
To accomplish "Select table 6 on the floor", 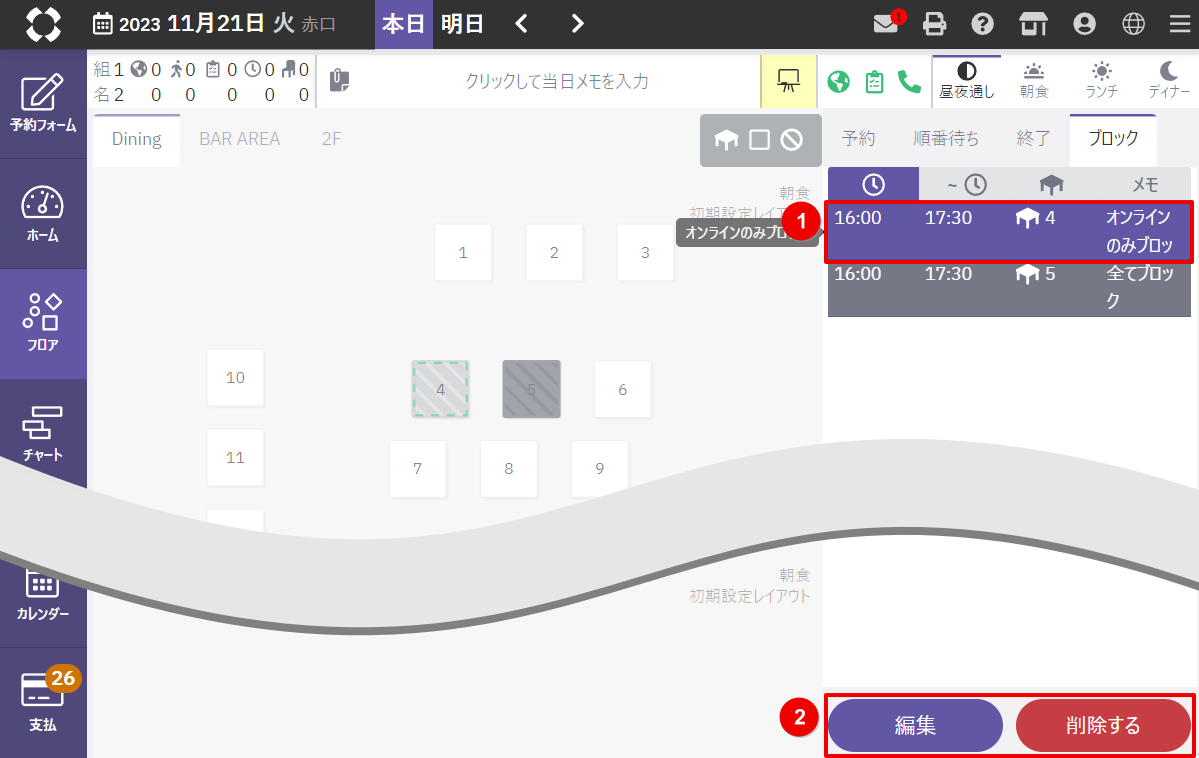I will 622,389.
